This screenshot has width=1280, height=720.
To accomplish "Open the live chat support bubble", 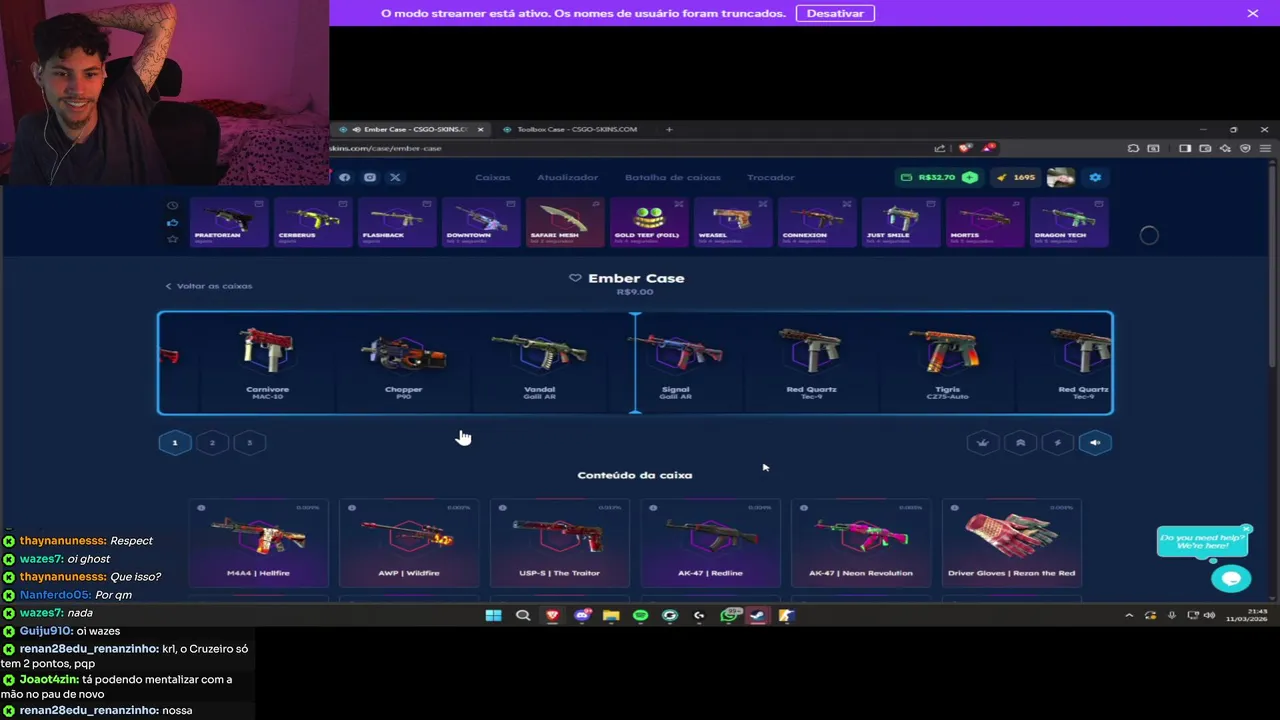I will tap(1231, 578).
